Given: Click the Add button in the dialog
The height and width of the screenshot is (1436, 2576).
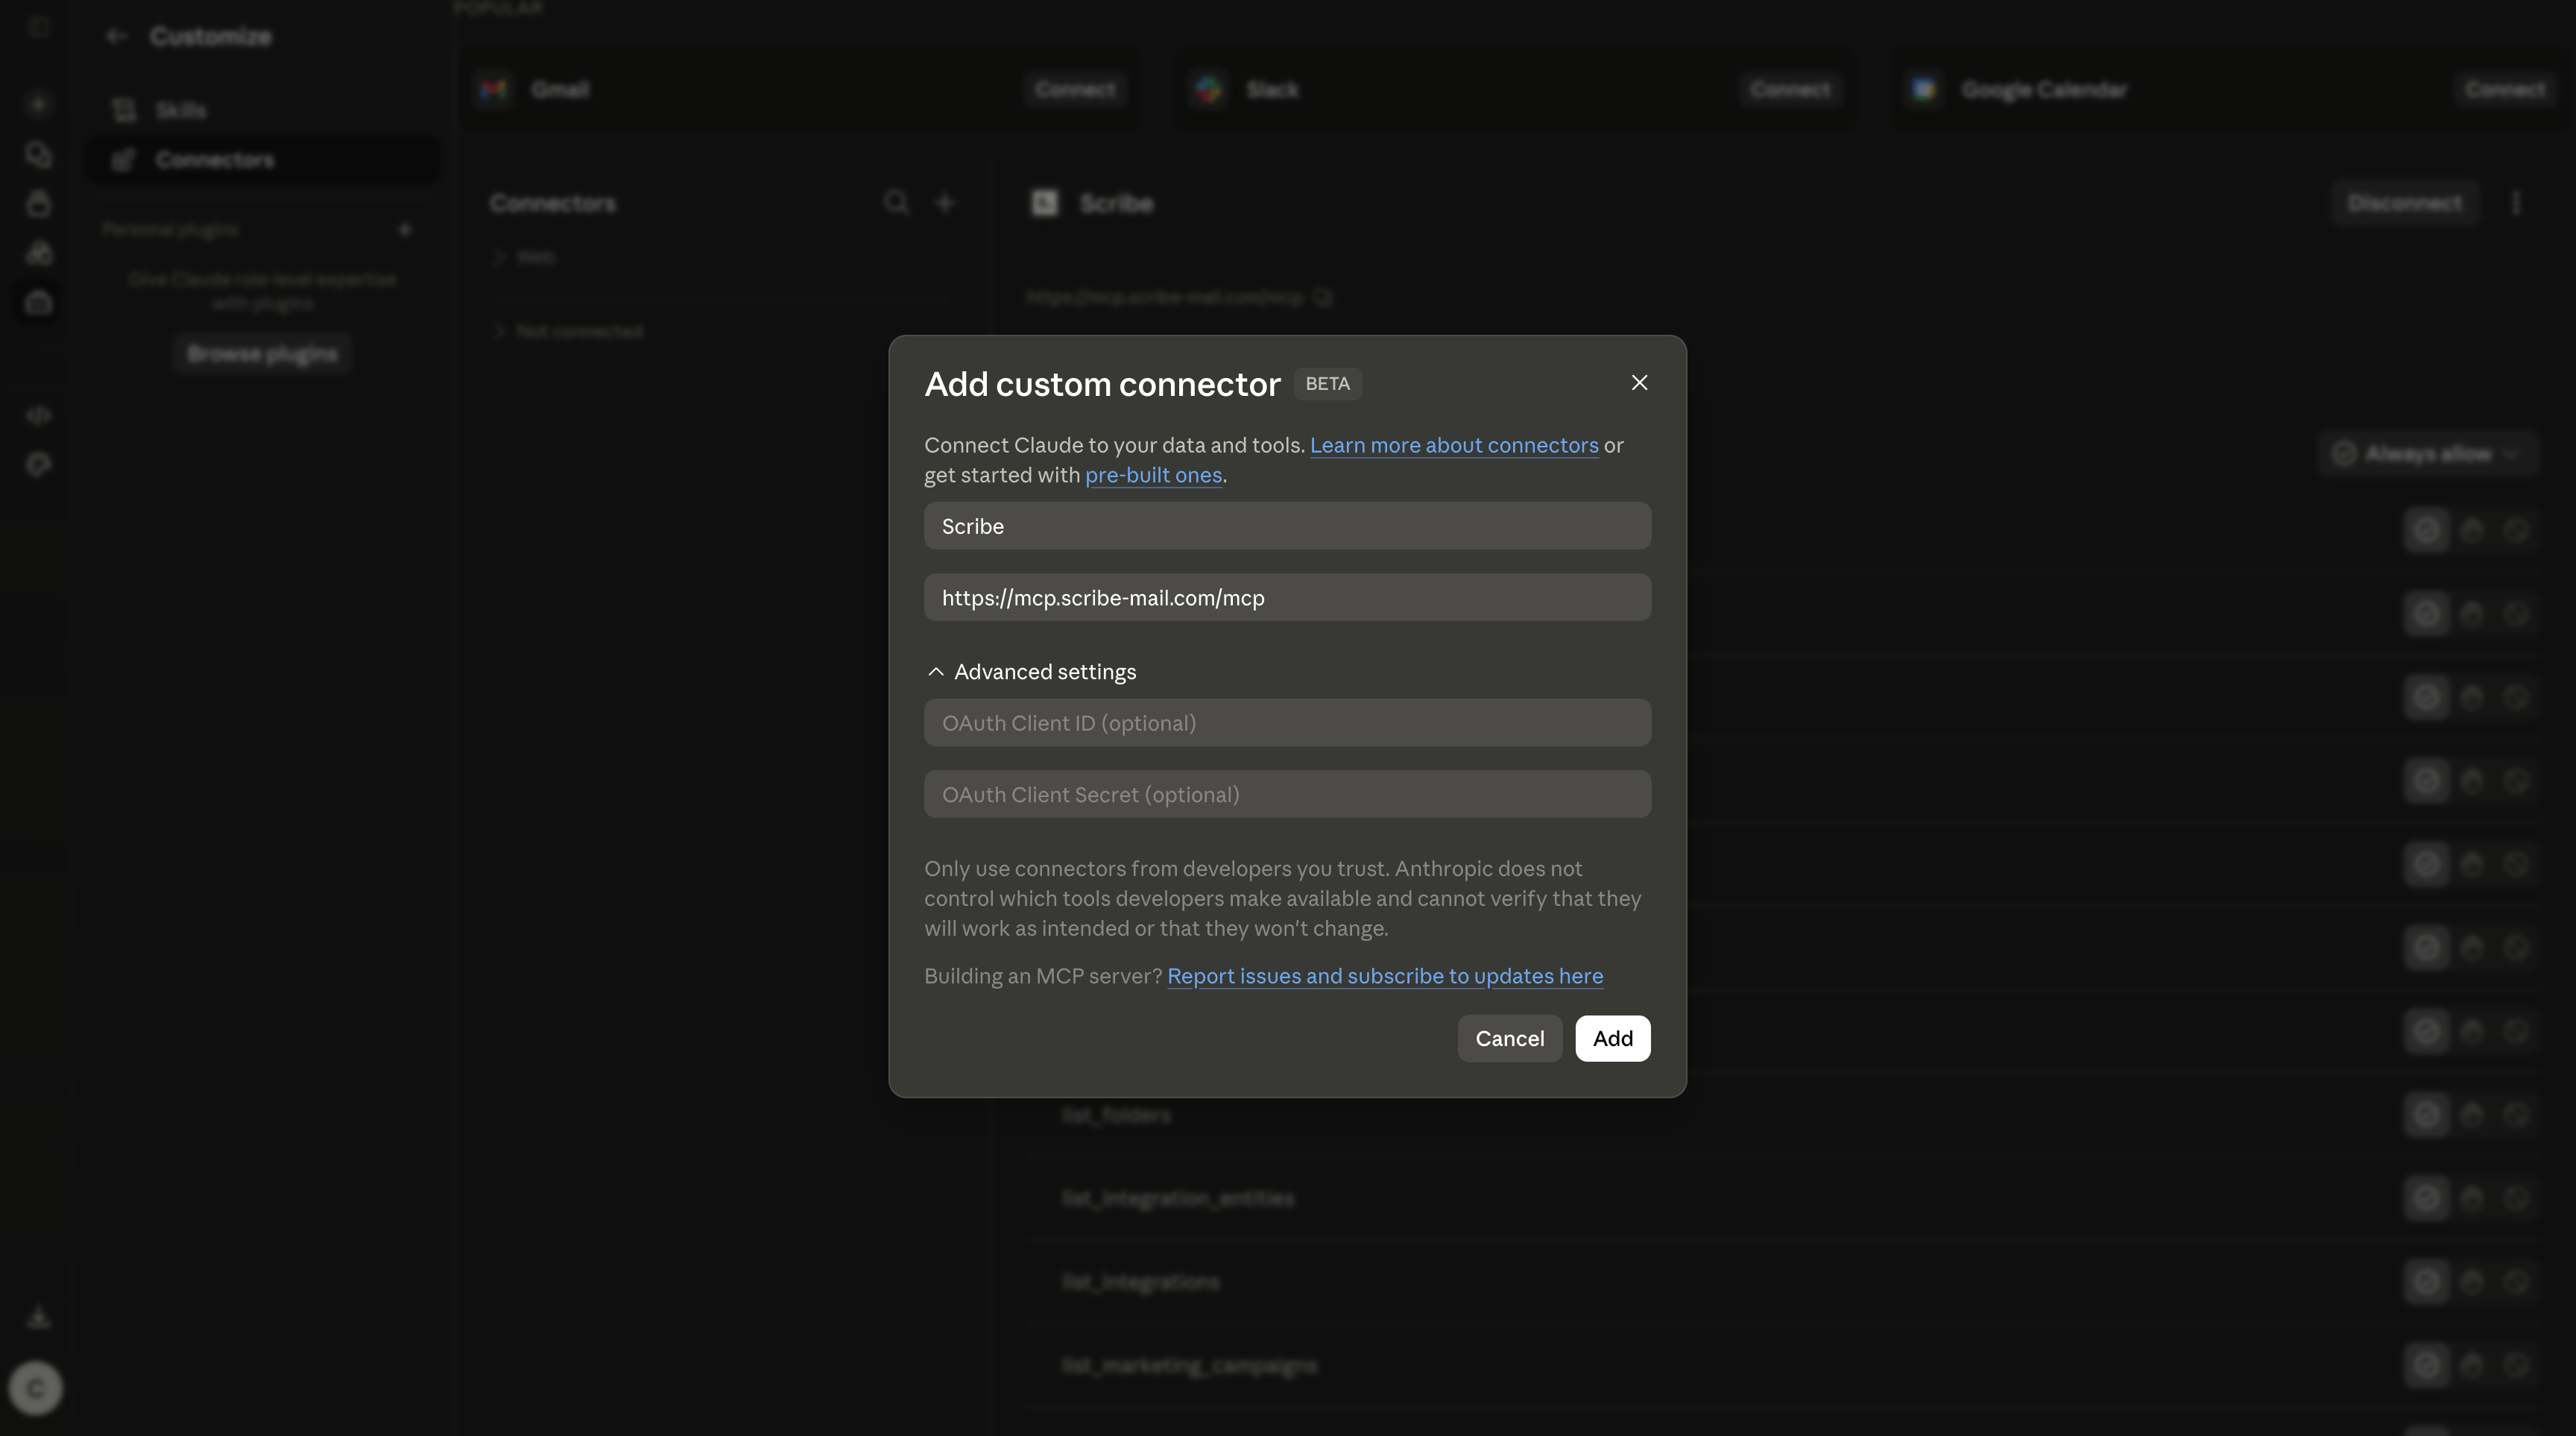Looking at the screenshot, I should [1612, 1039].
